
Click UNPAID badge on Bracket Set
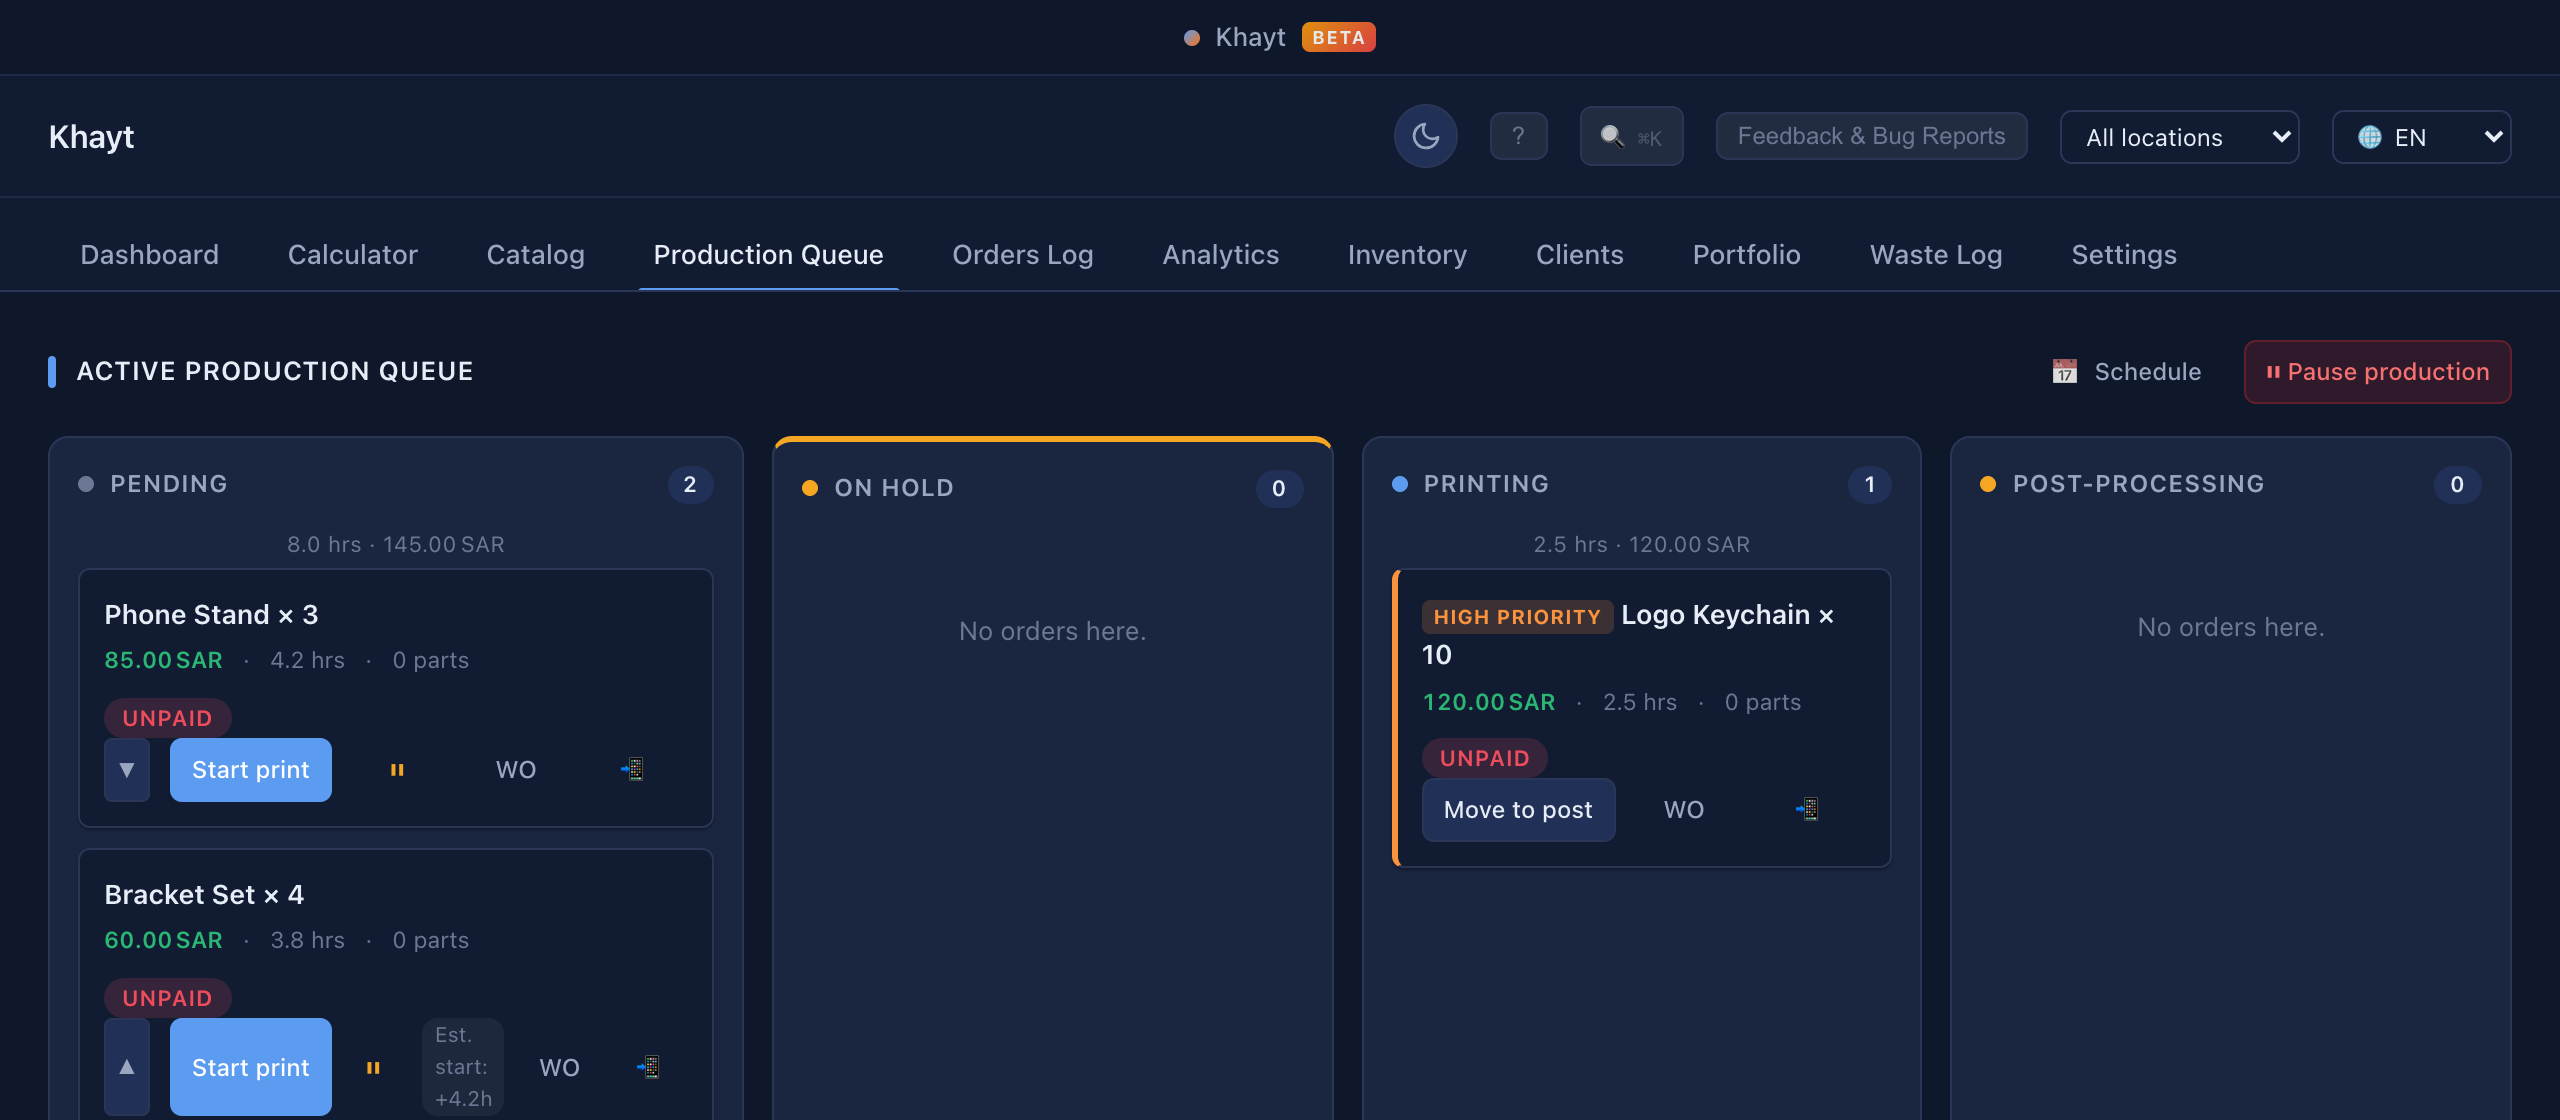point(167,998)
